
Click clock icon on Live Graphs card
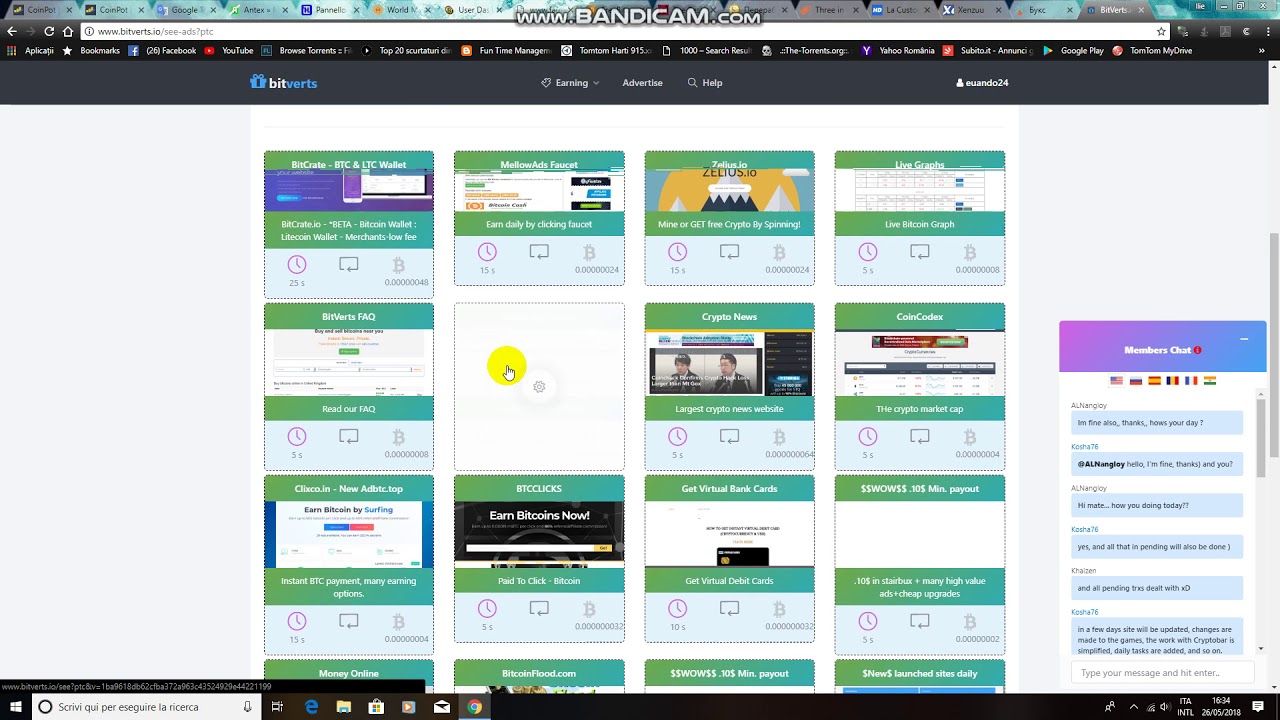(868, 252)
